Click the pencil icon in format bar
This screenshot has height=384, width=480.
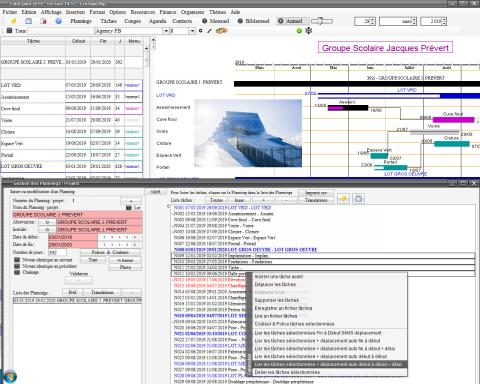[x=209, y=31]
